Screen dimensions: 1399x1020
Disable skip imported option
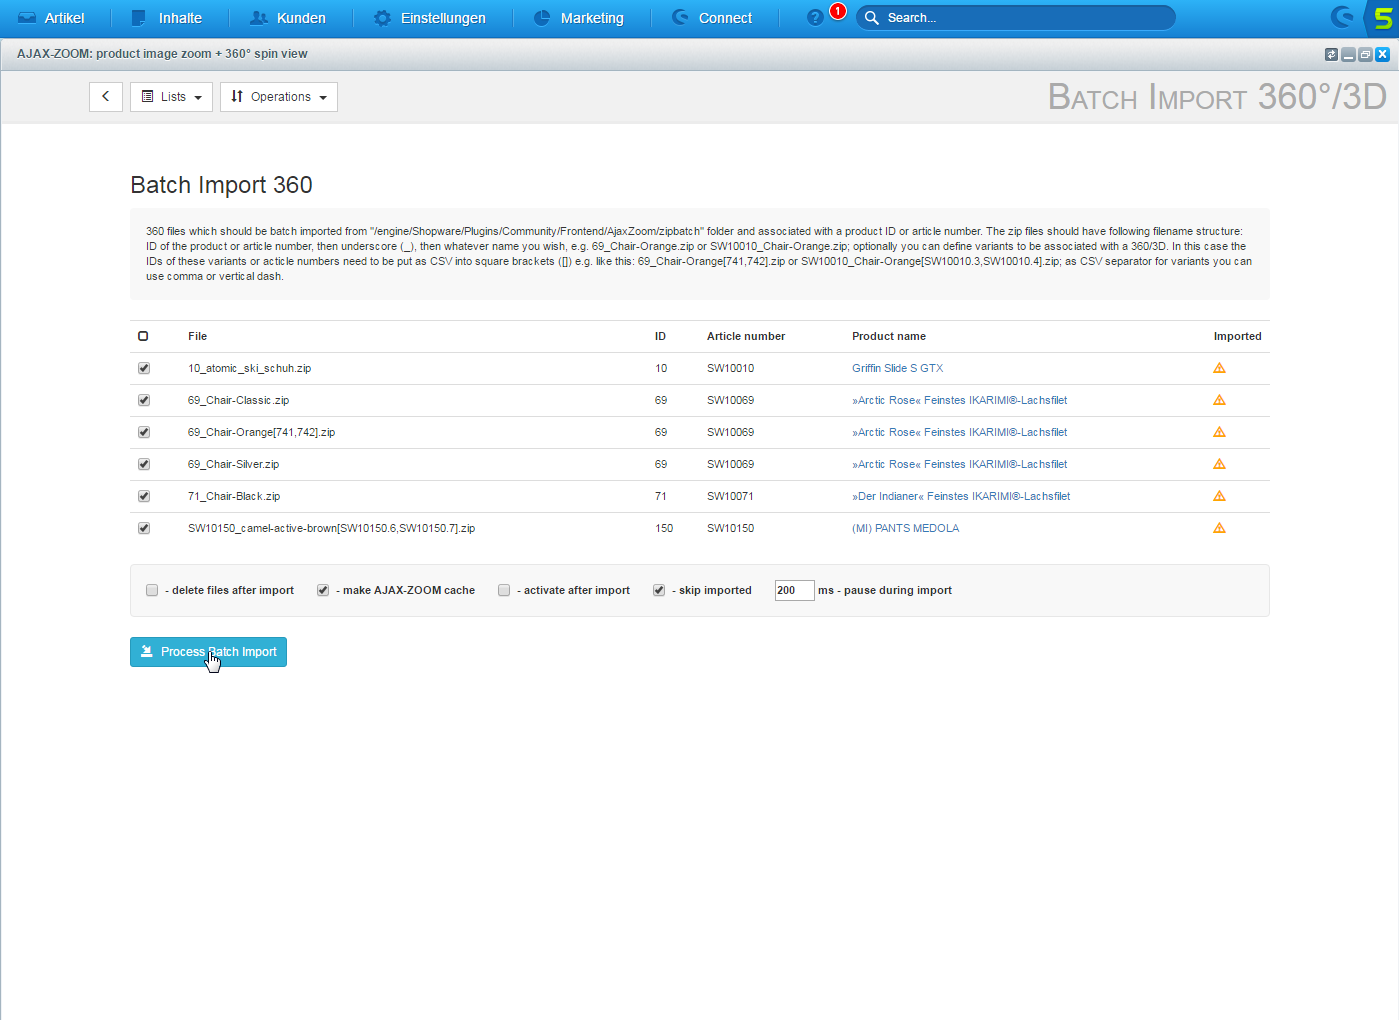659,590
